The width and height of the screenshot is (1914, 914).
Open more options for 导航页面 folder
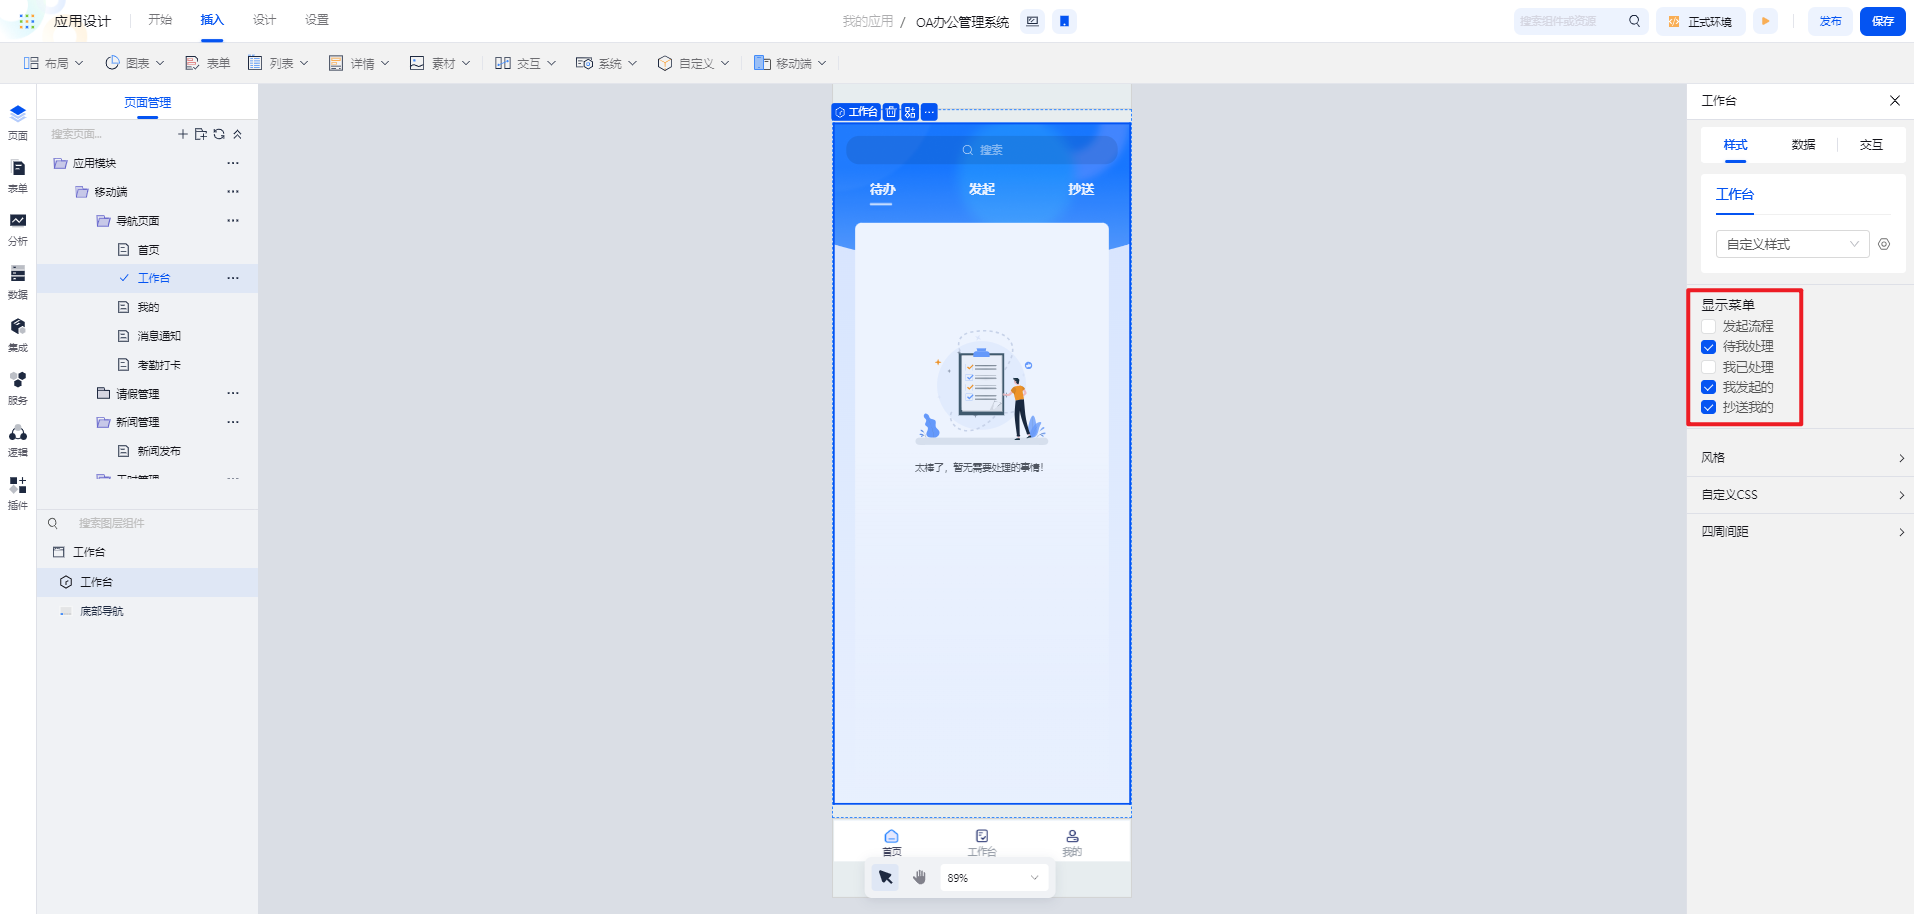(x=233, y=221)
